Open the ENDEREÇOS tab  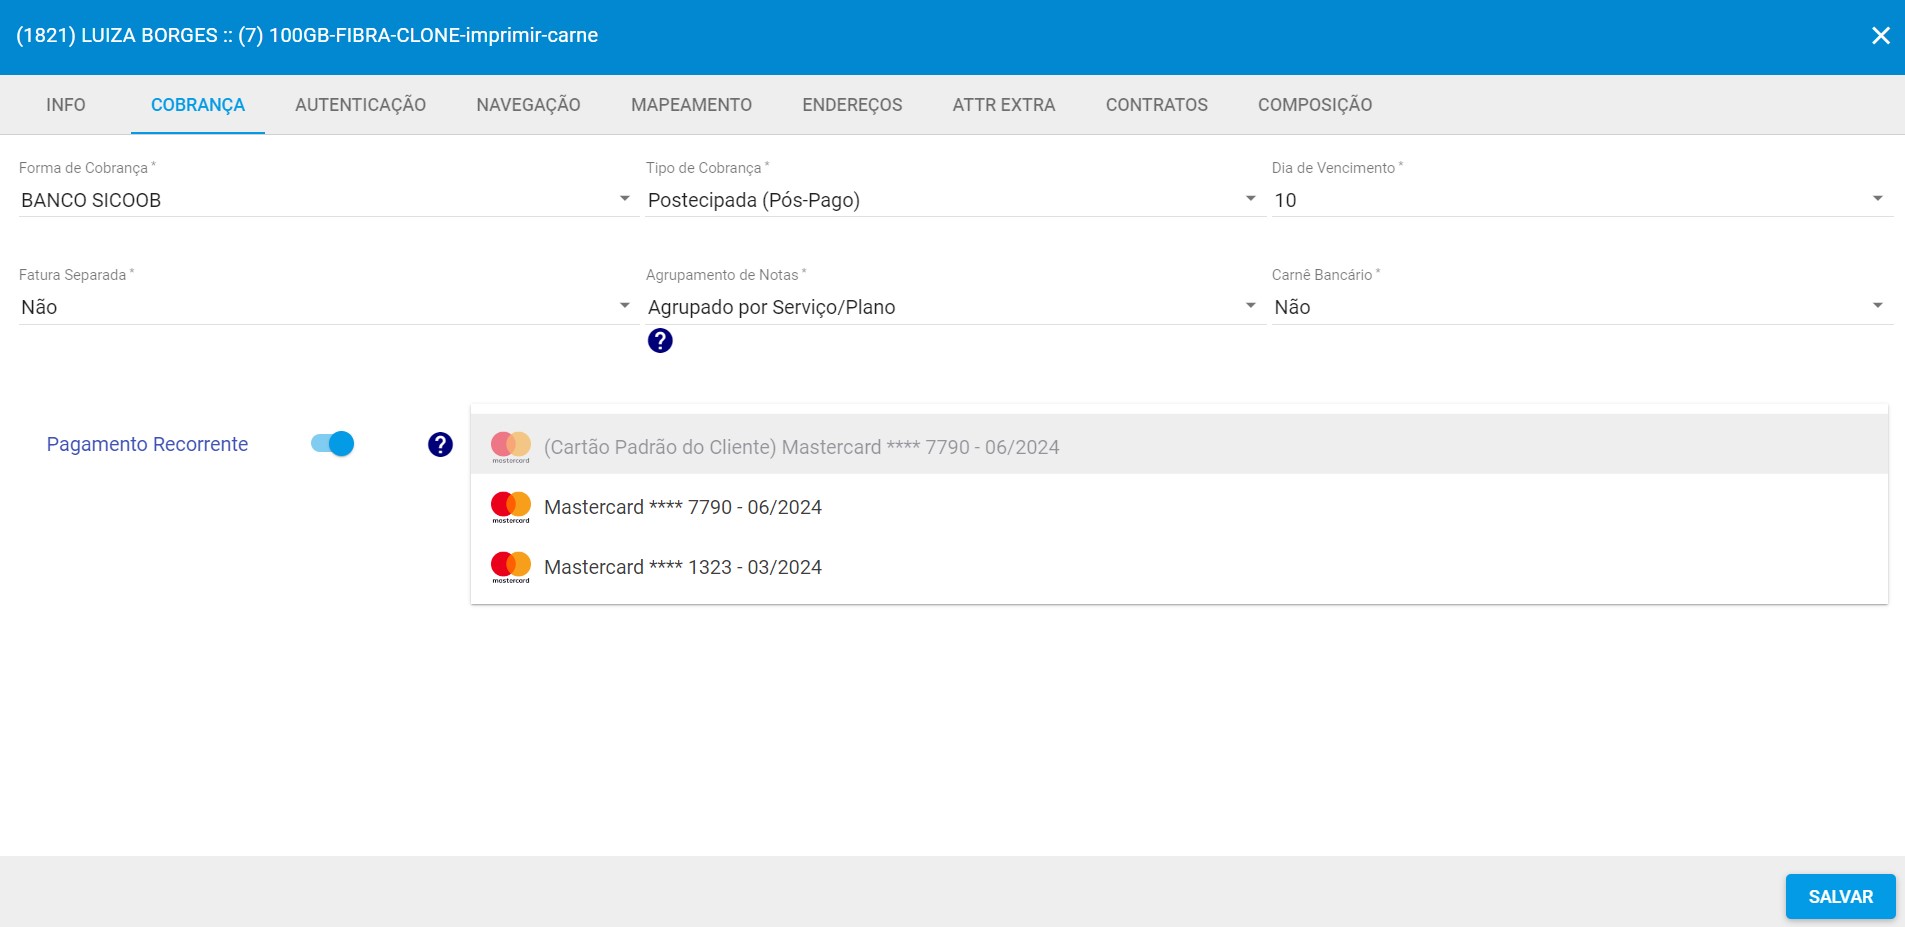point(852,105)
